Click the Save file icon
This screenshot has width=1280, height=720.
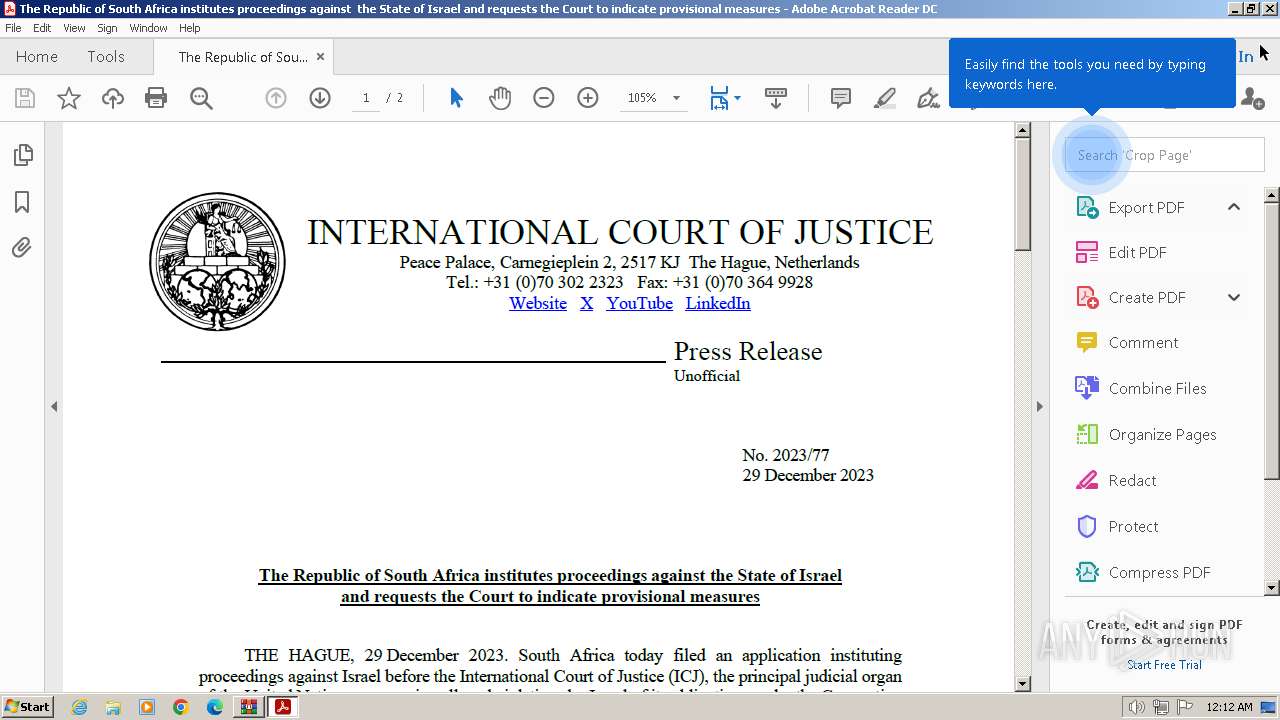click(x=25, y=98)
